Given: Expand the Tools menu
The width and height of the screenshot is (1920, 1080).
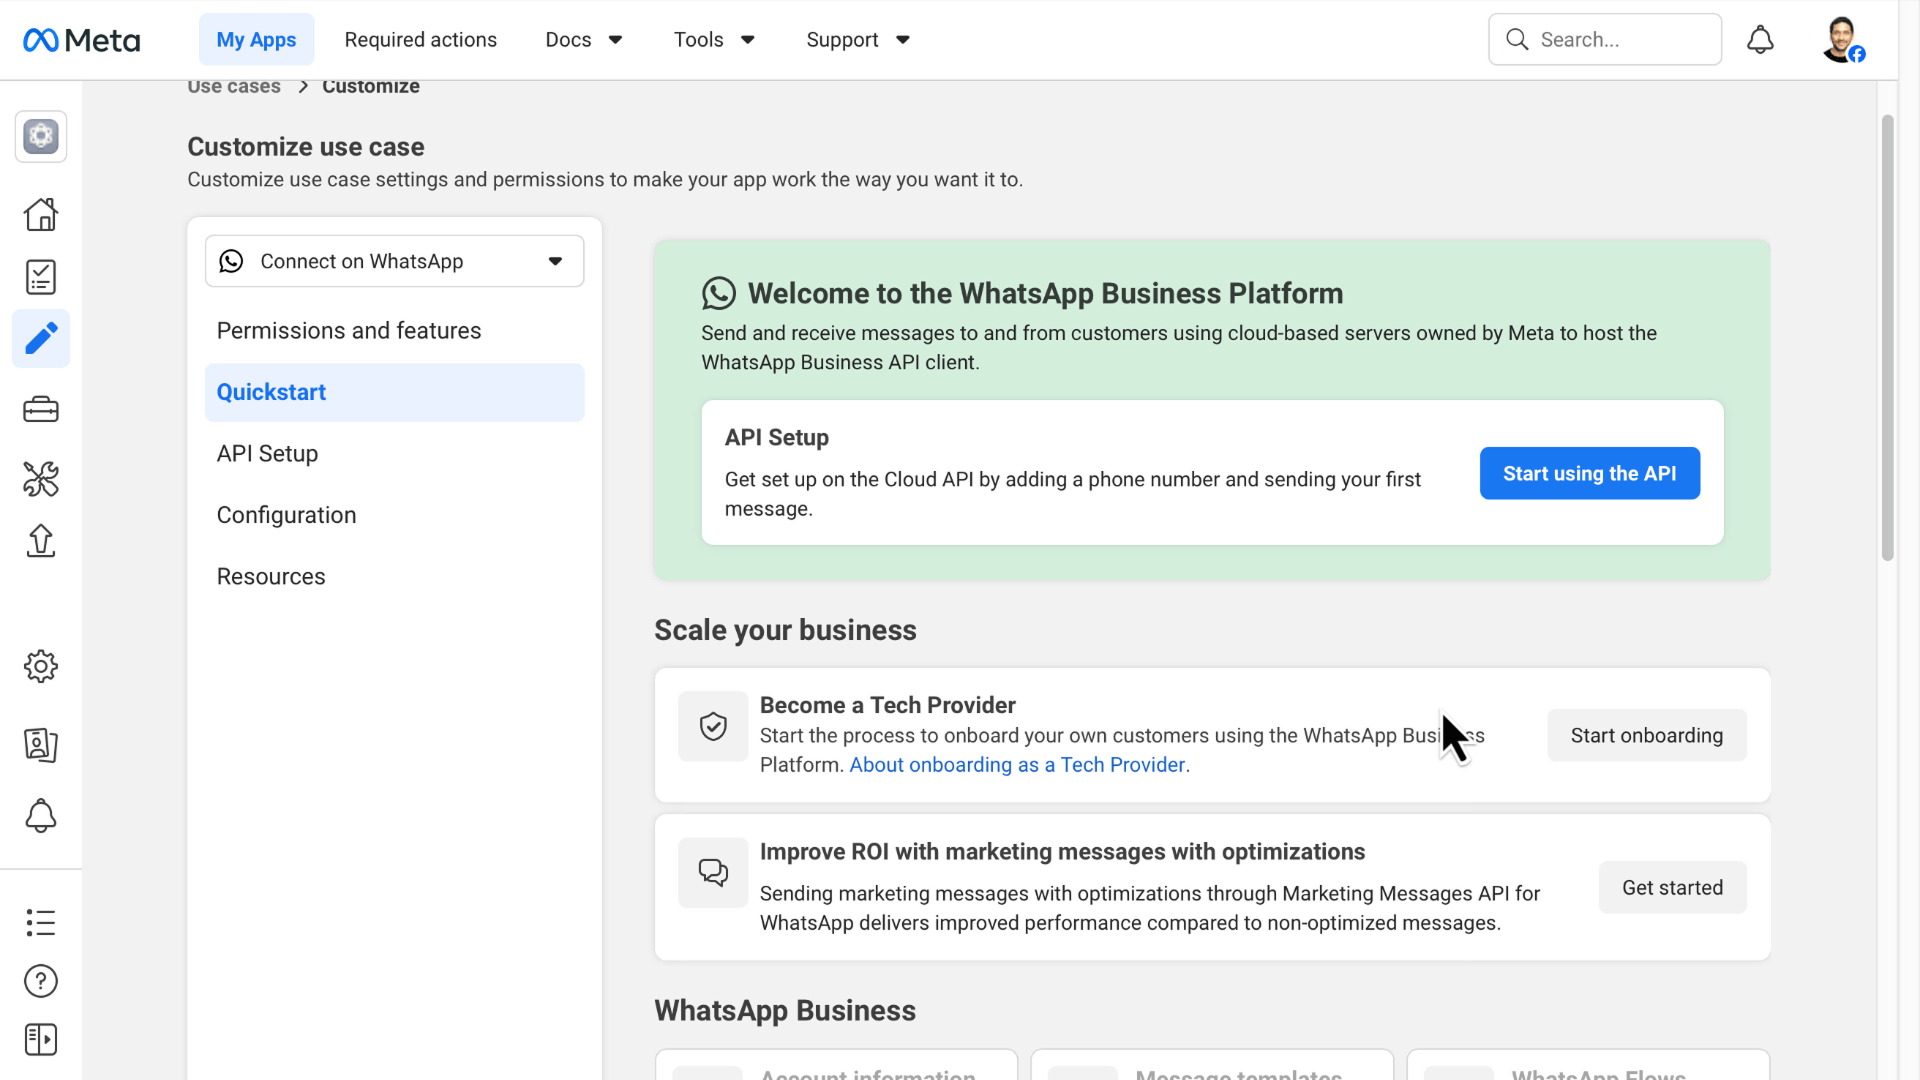Looking at the screenshot, I should point(714,40).
